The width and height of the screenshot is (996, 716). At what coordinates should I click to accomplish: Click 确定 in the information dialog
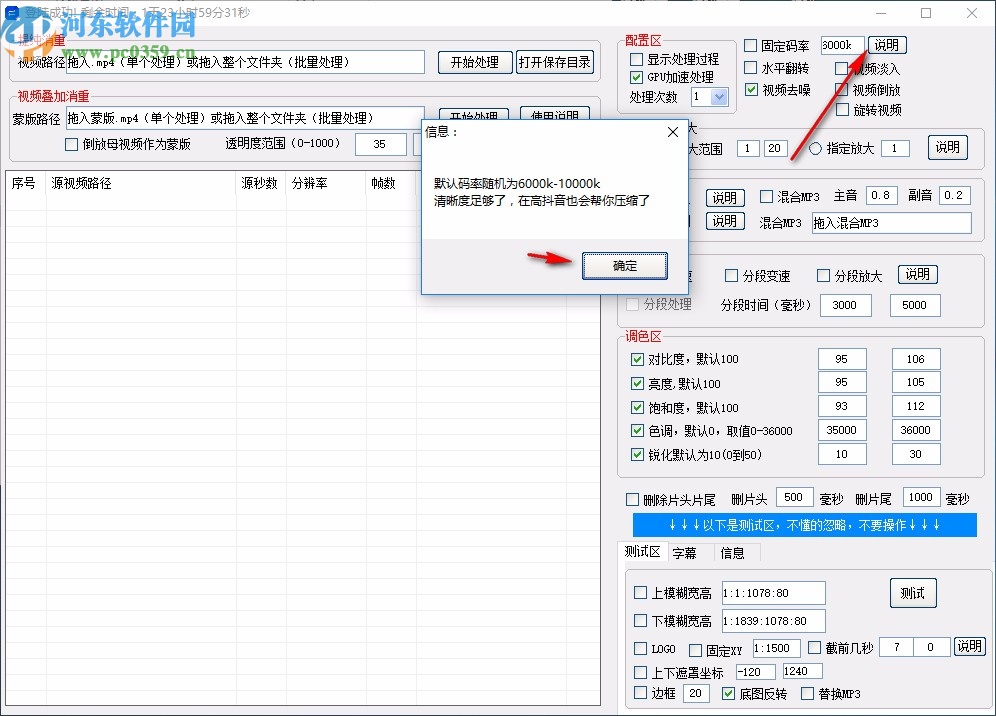tap(624, 265)
